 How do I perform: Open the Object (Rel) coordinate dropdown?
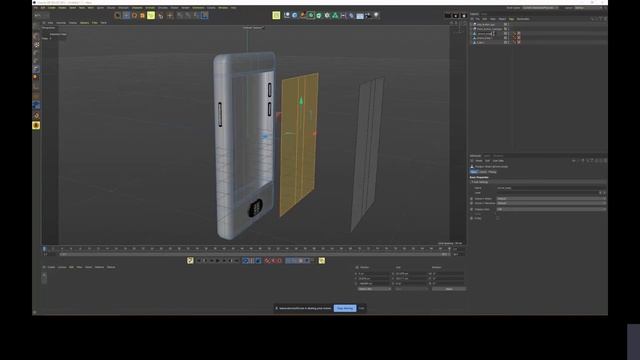374,289
